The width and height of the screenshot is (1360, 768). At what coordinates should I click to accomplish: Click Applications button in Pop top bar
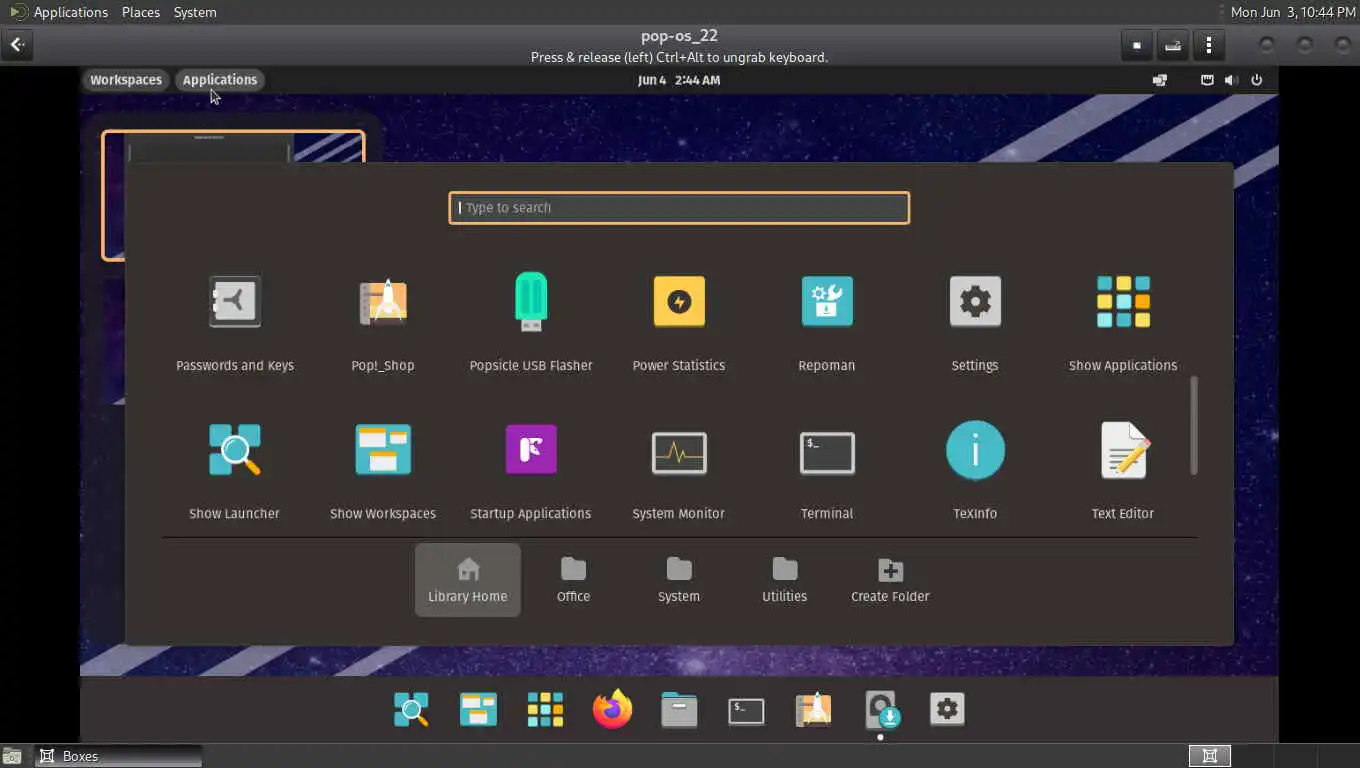point(220,80)
